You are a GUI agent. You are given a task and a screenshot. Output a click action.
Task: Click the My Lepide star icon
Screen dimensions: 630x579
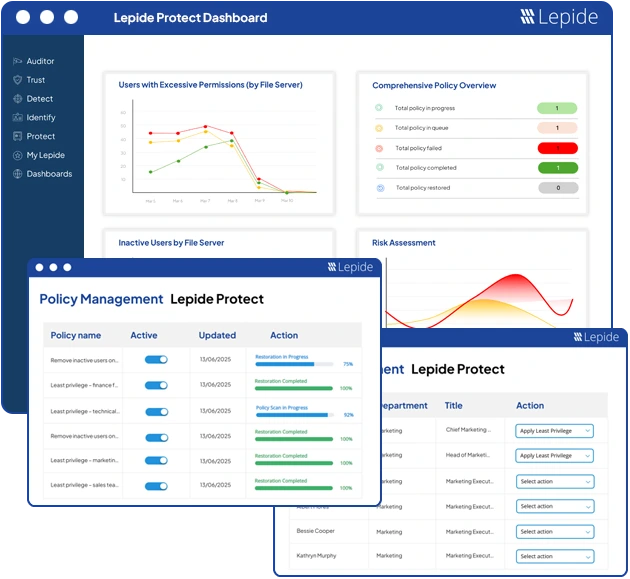[x=17, y=155]
